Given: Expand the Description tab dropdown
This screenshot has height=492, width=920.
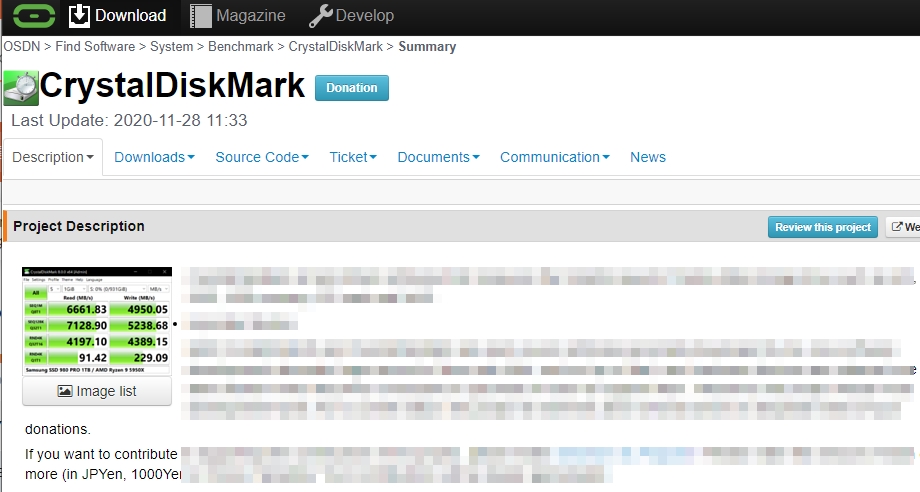Looking at the screenshot, I should pyautogui.click(x=53, y=157).
